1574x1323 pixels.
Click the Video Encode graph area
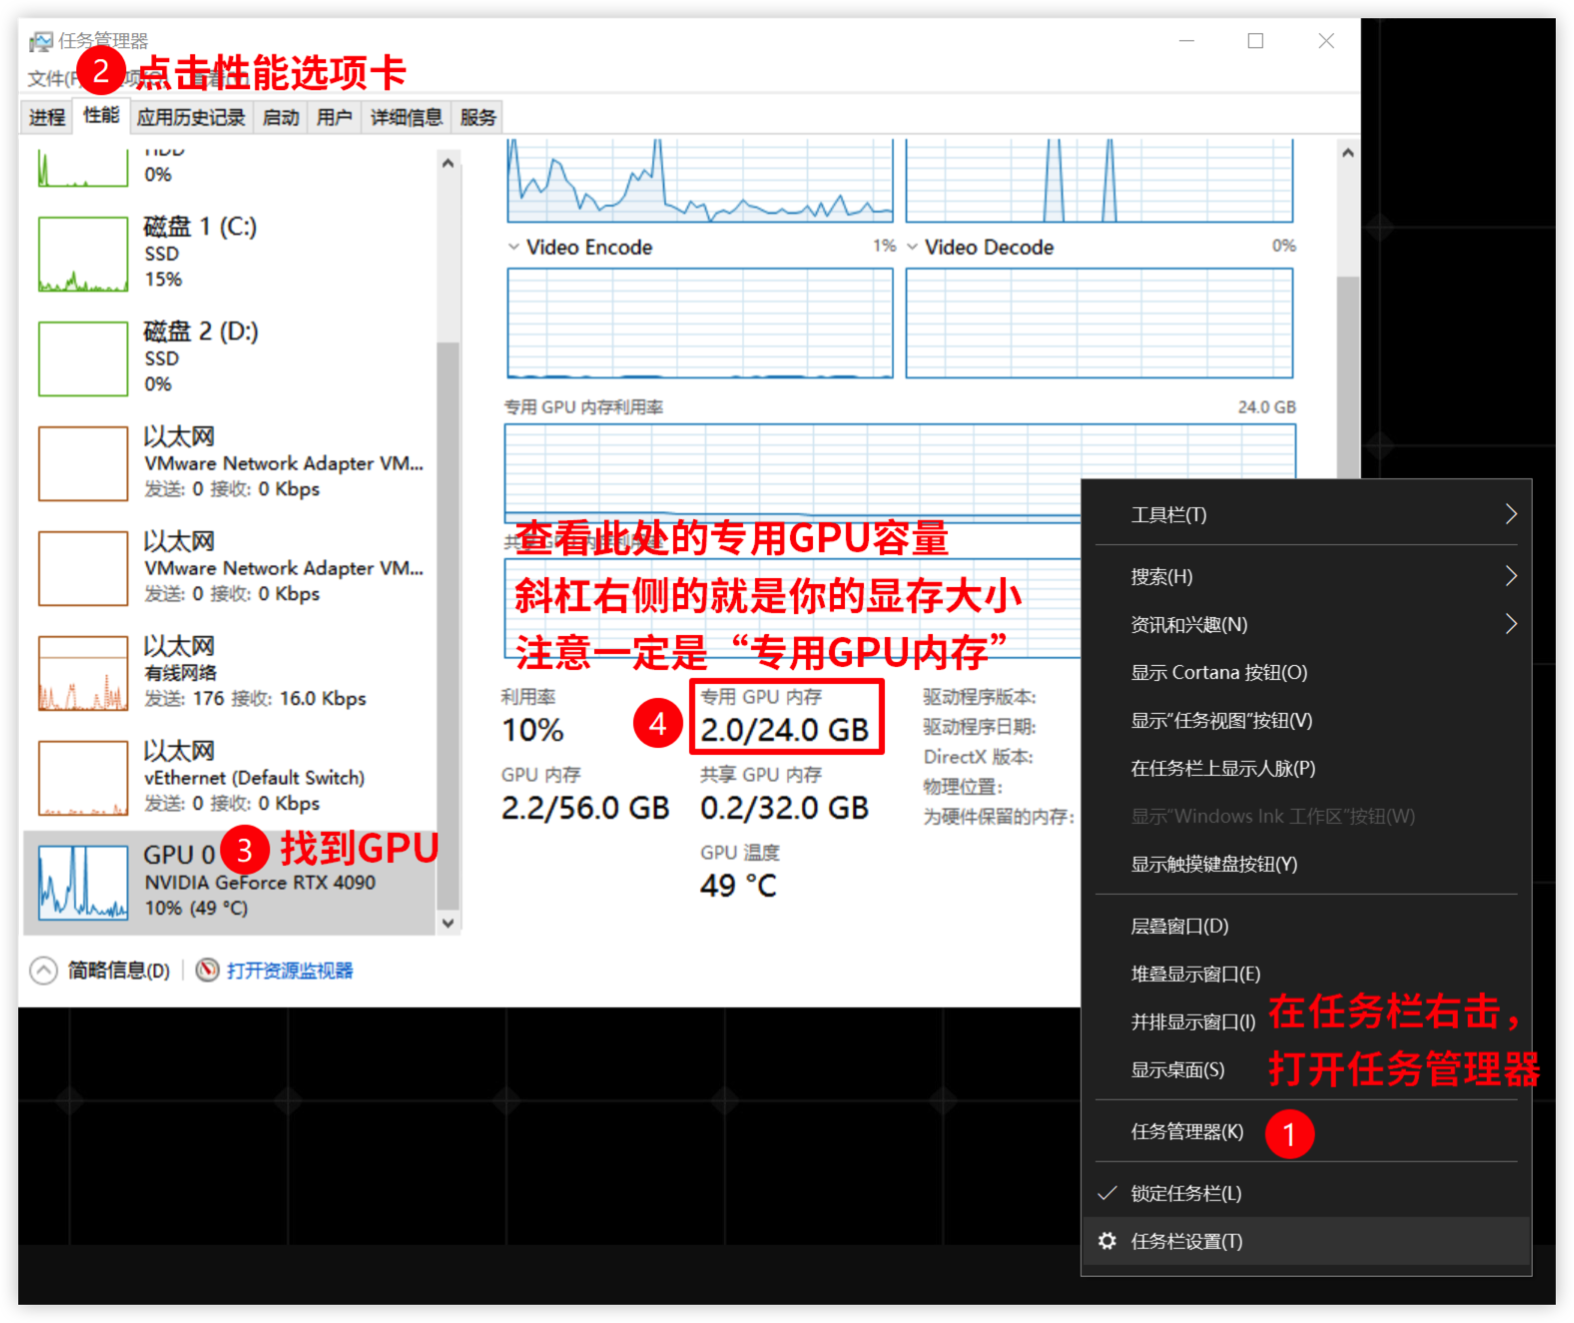(x=700, y=323)
